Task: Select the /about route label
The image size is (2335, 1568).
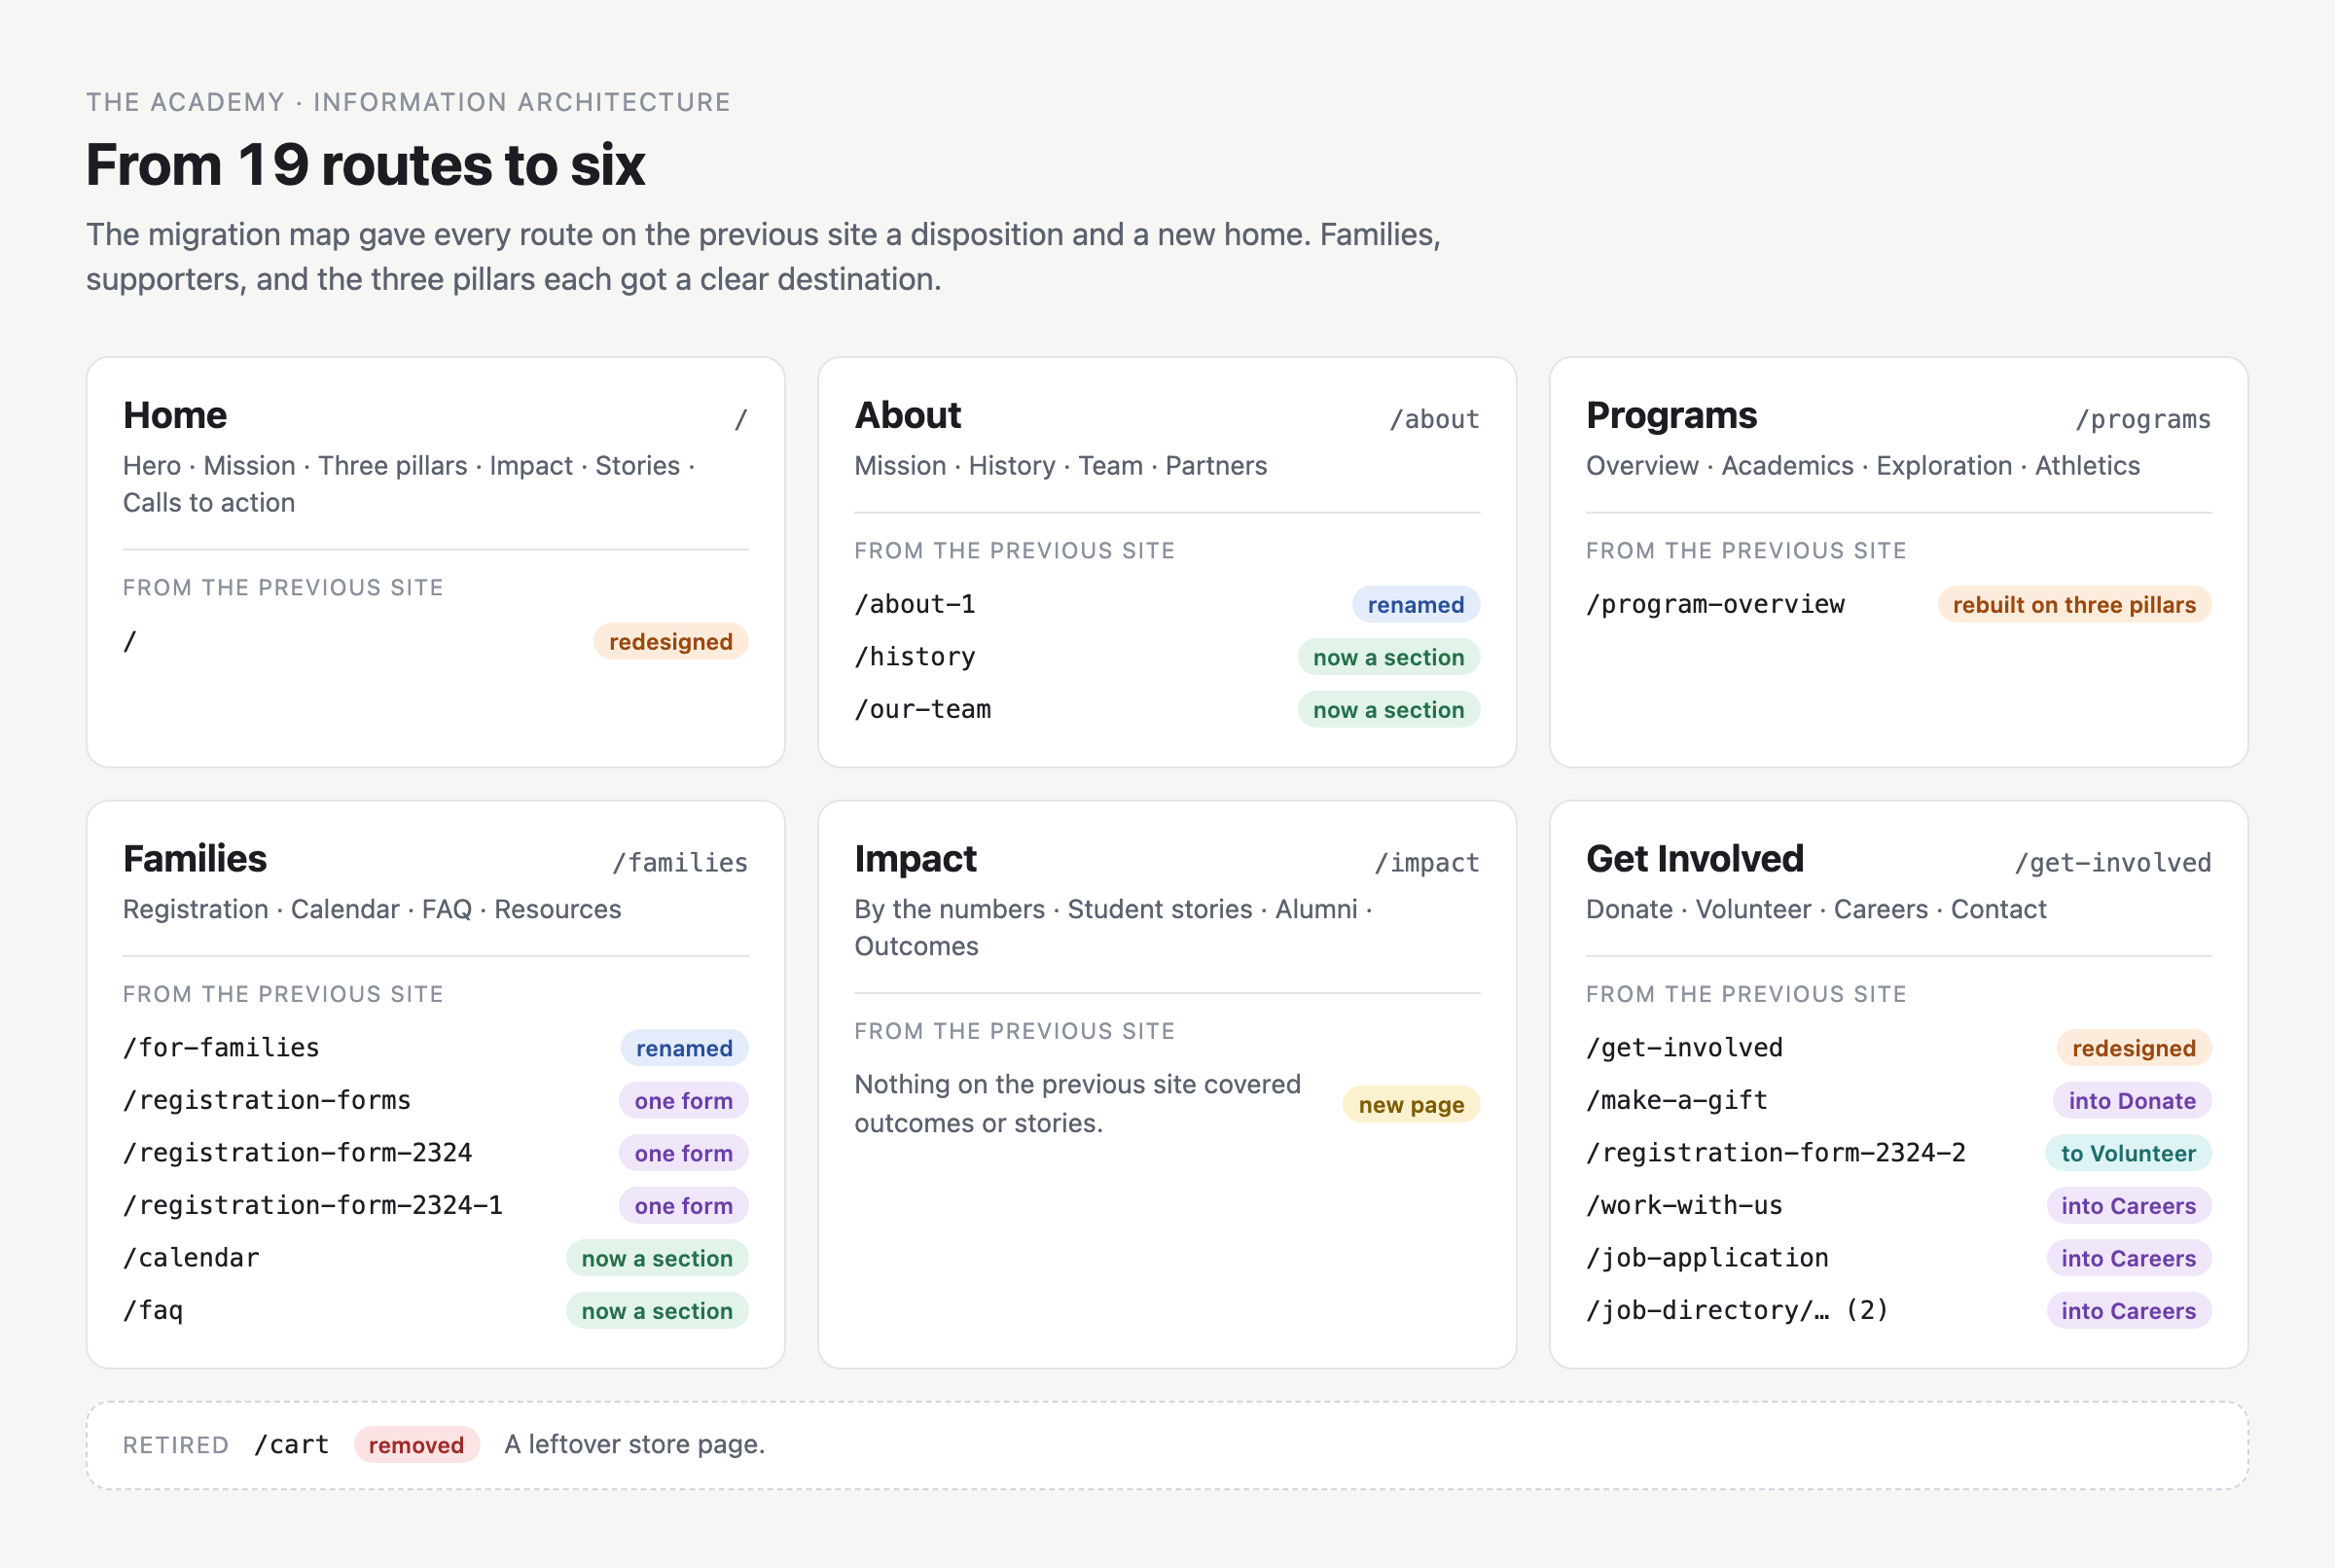Action: pos(1434,419)
